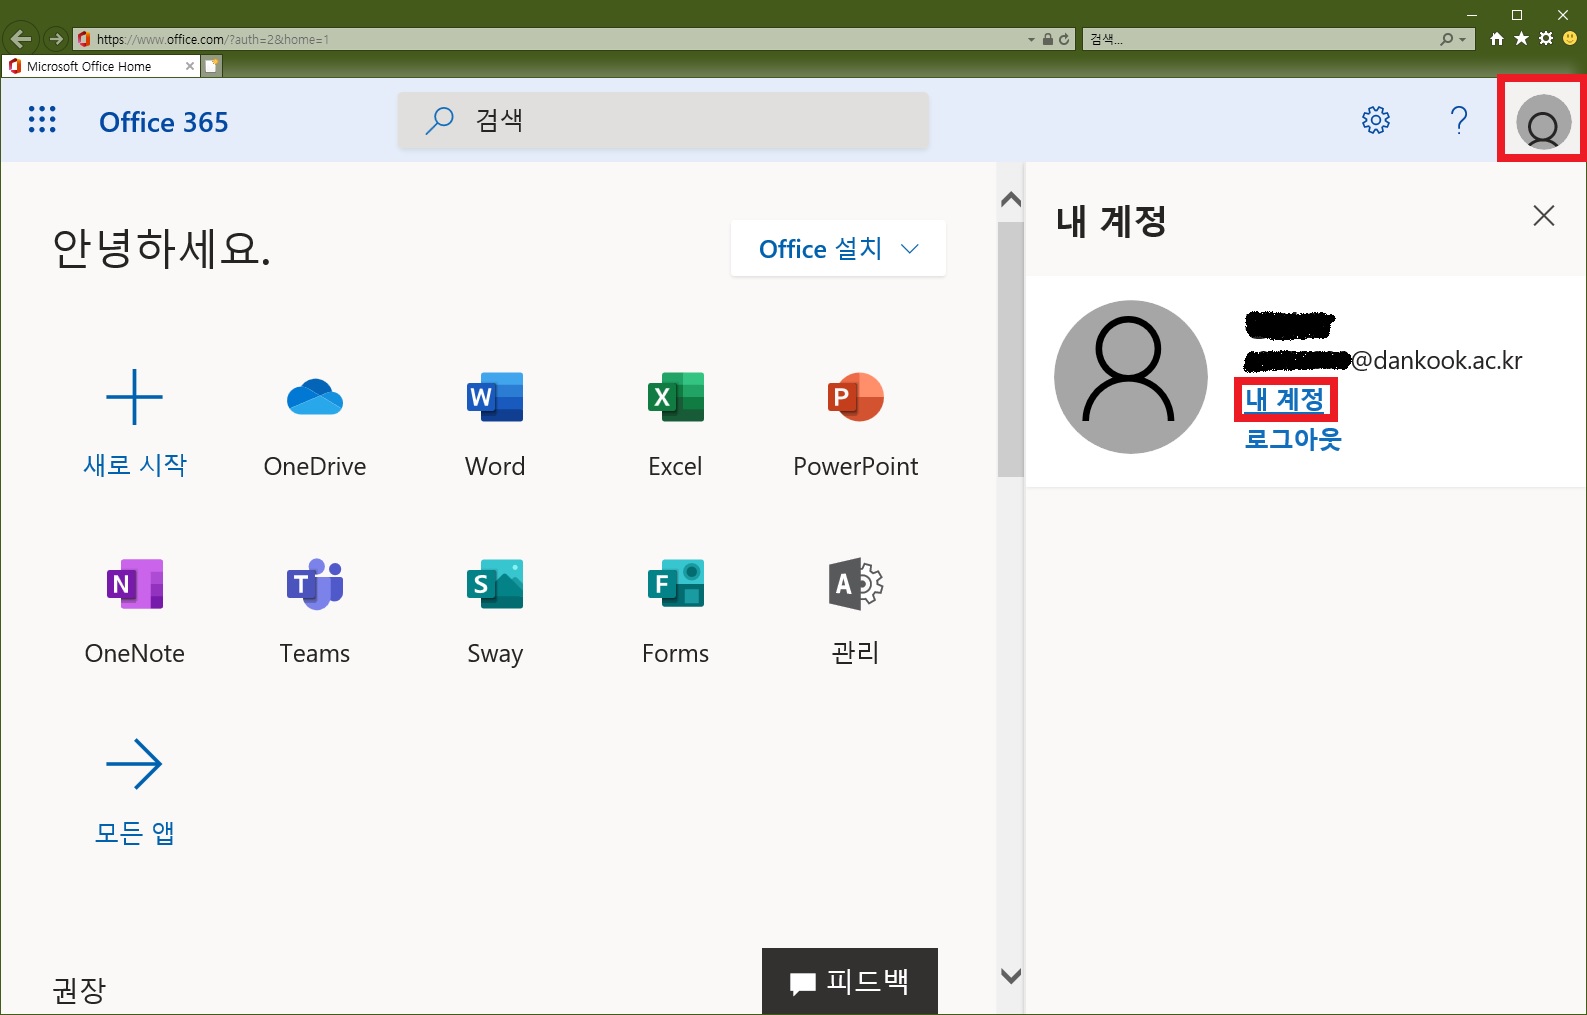1587x1015 pixels.
Task: Click the browser smiley feedback icon
Action: tap(1570, 39)
